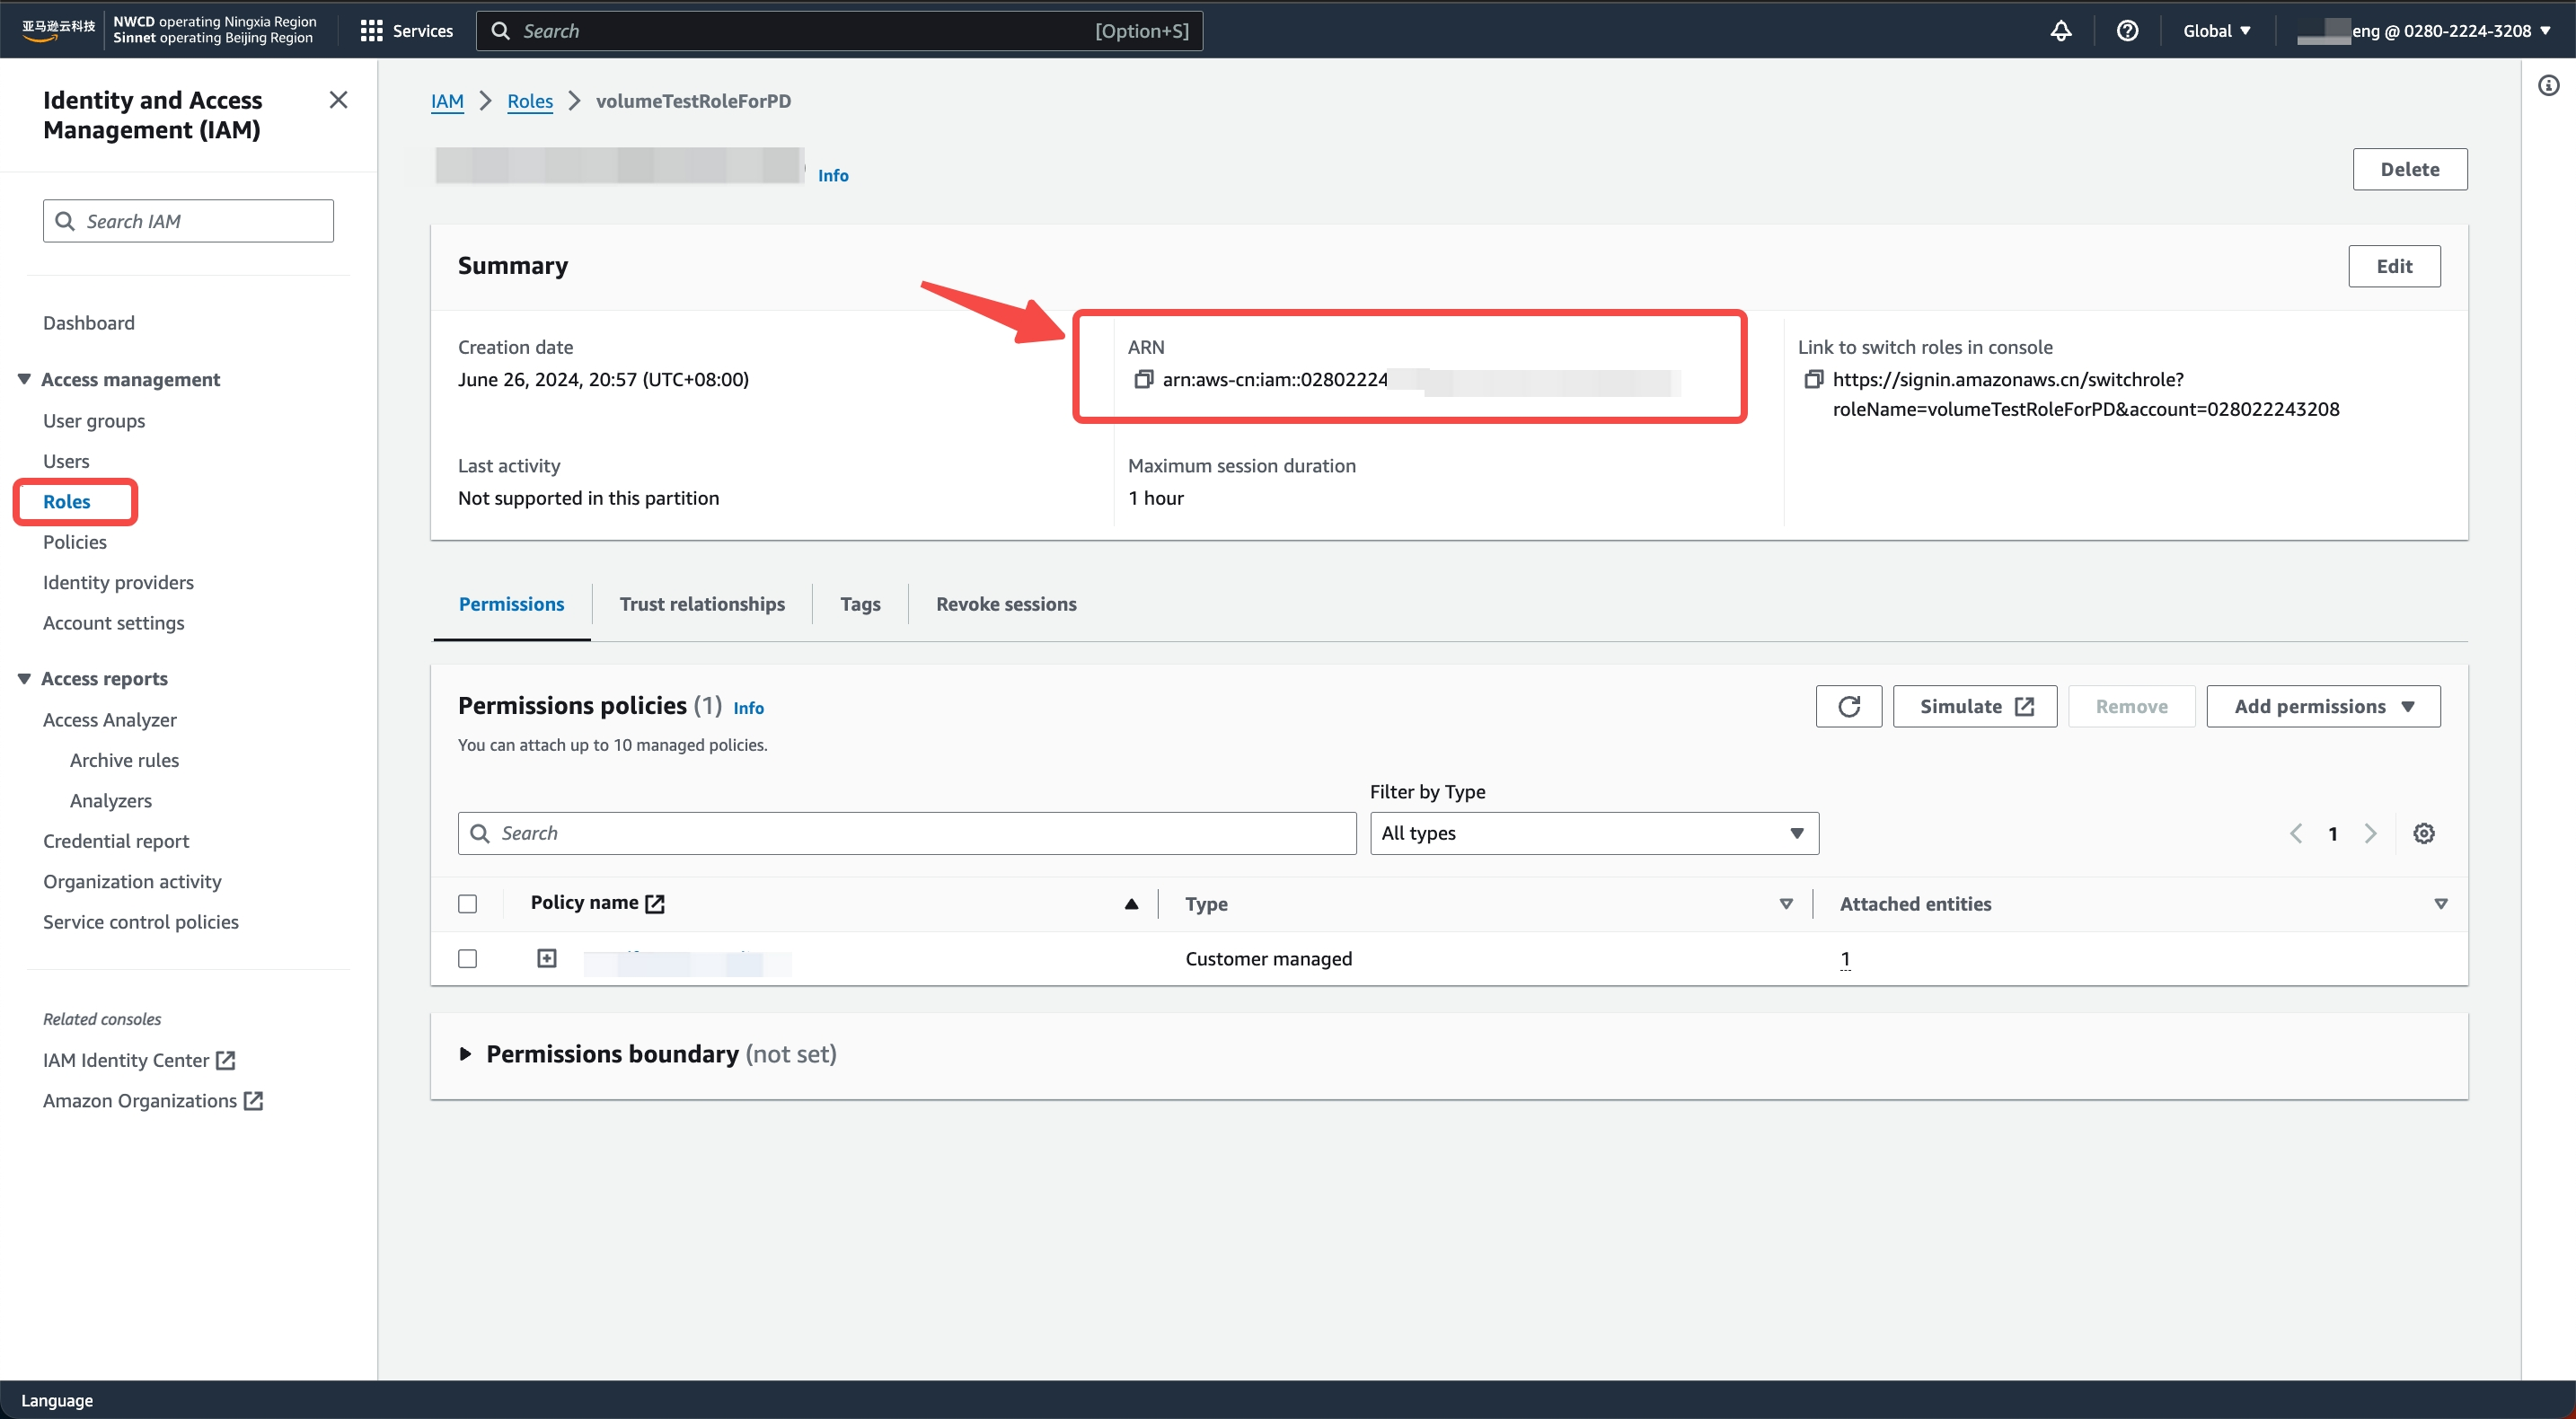2576x1419 pixels.
Task: Copy the switch role link icon
Action: click(x=1813, y=379)
